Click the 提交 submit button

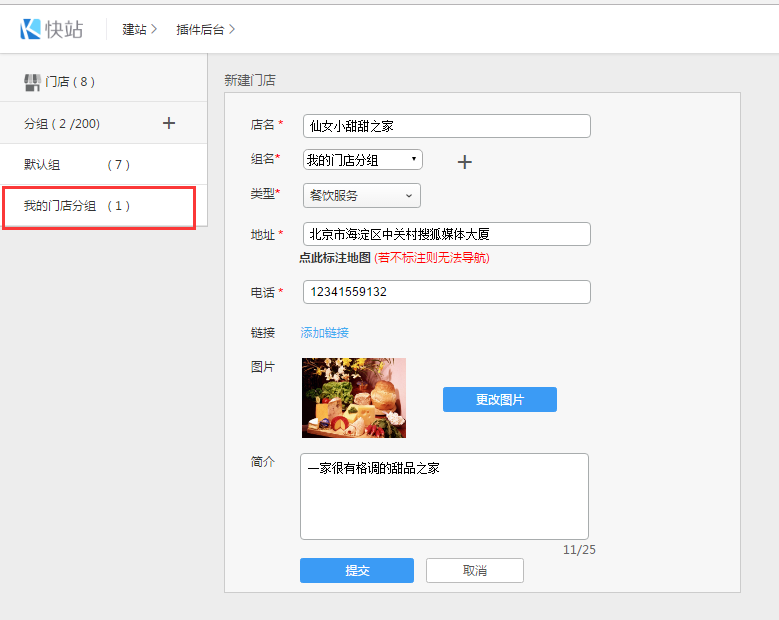point(356,570)
